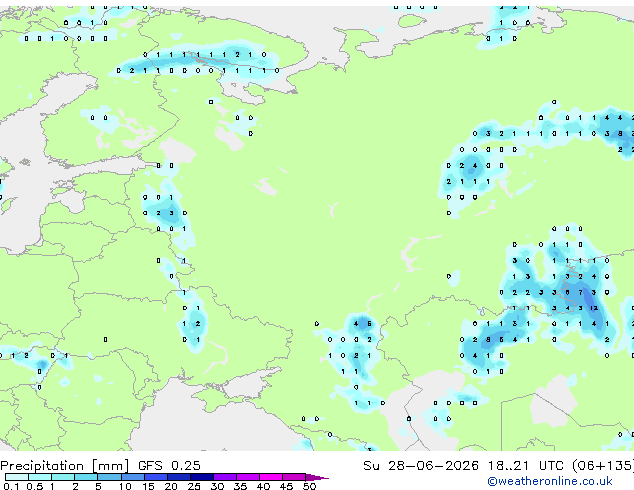The height and width of the screenshot is (490, 634).
Task: Click the '25' legend scale label
Action: click(x=194, y=486)
